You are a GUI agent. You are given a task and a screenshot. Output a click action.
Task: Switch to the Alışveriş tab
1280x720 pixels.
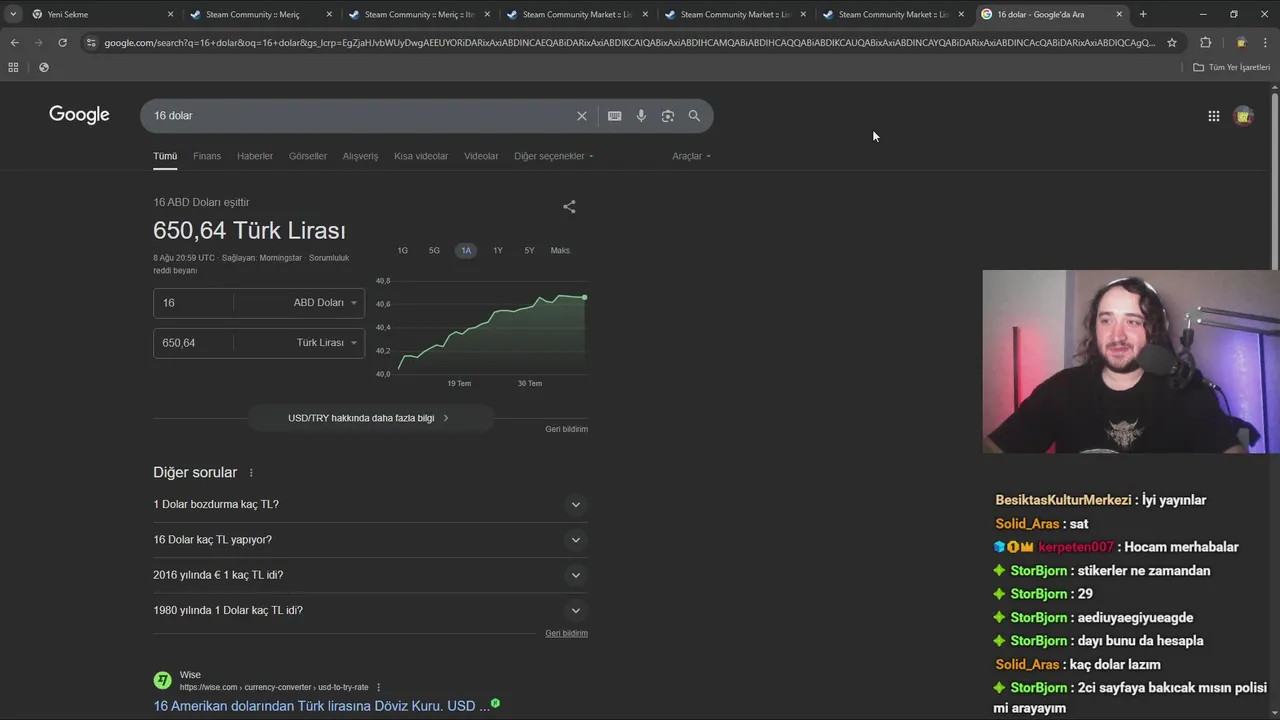(361, 156)
